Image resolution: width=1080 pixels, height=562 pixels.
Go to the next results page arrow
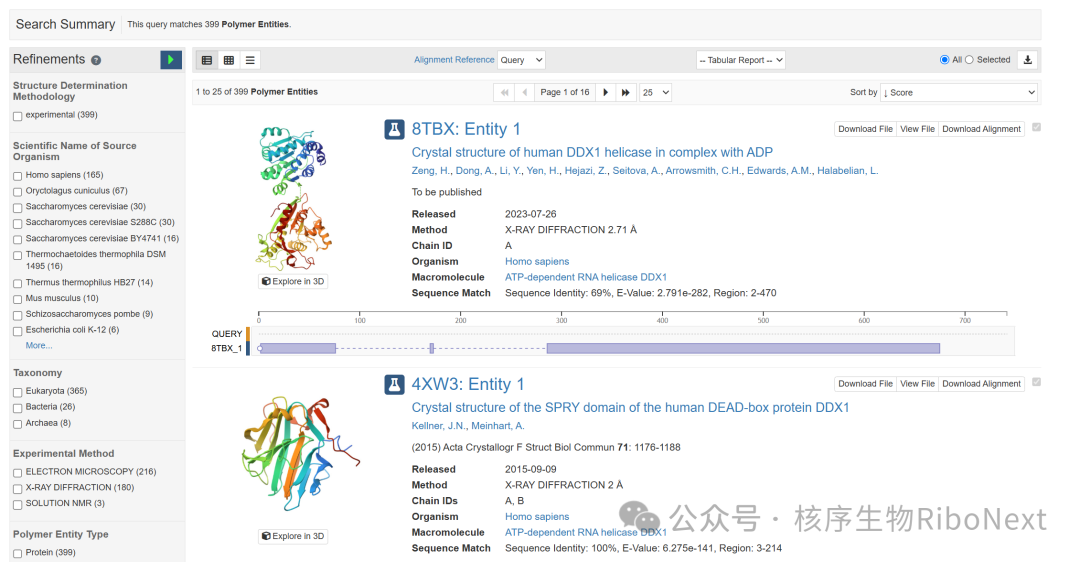pos(605,92)
